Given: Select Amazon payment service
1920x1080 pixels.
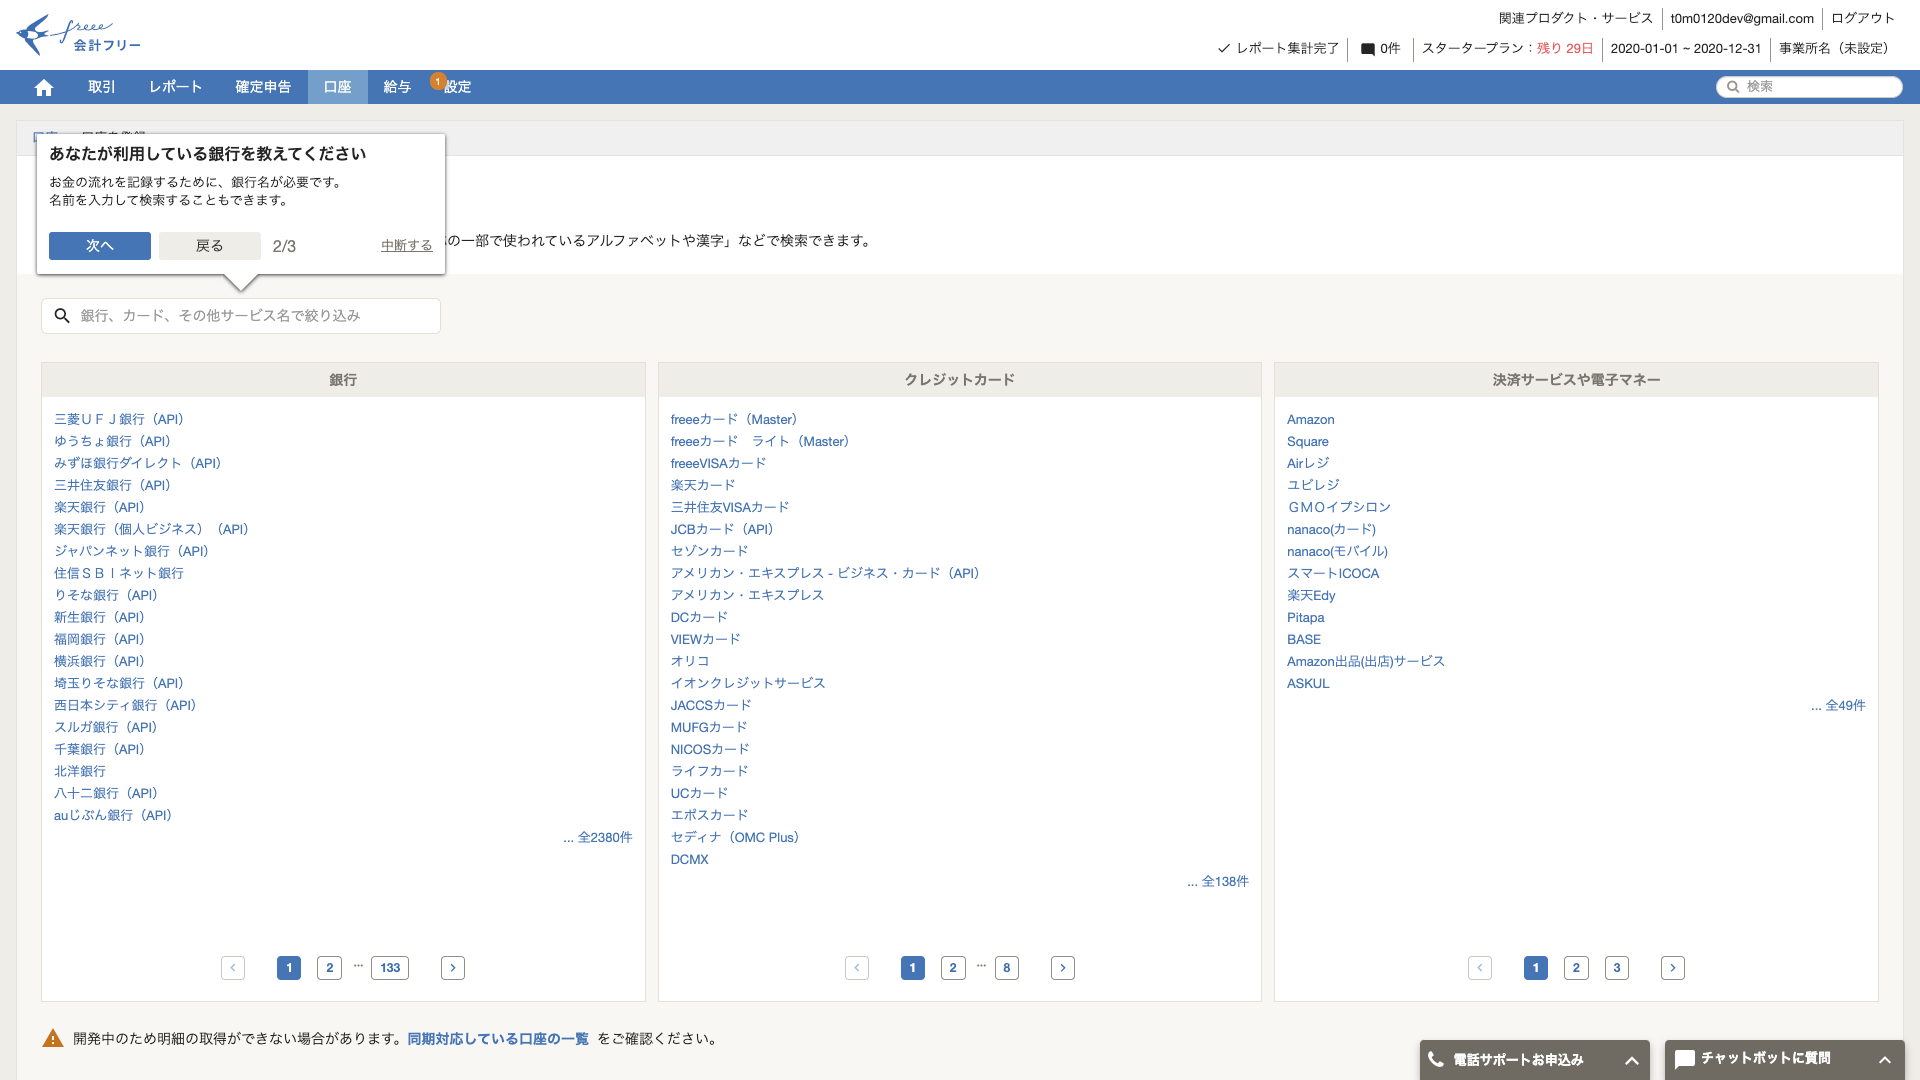Looking at the screenshot, I should (1311, 420).
